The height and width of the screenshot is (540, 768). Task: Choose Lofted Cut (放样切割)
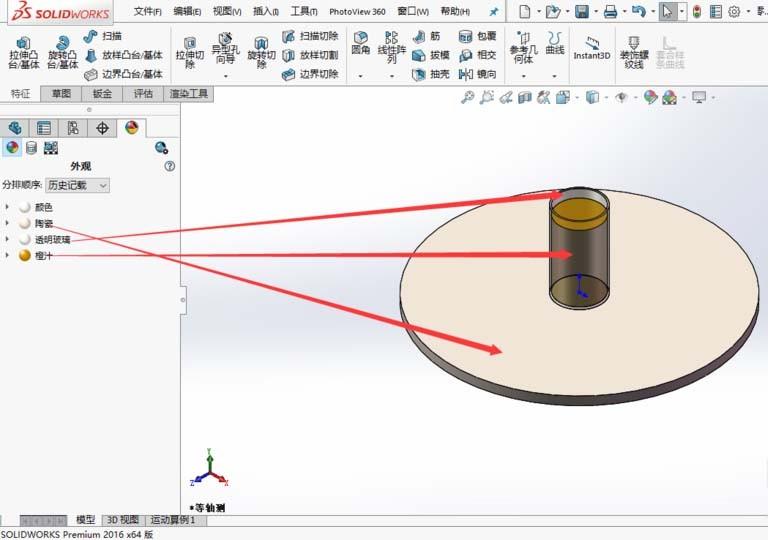click(311, 55)
